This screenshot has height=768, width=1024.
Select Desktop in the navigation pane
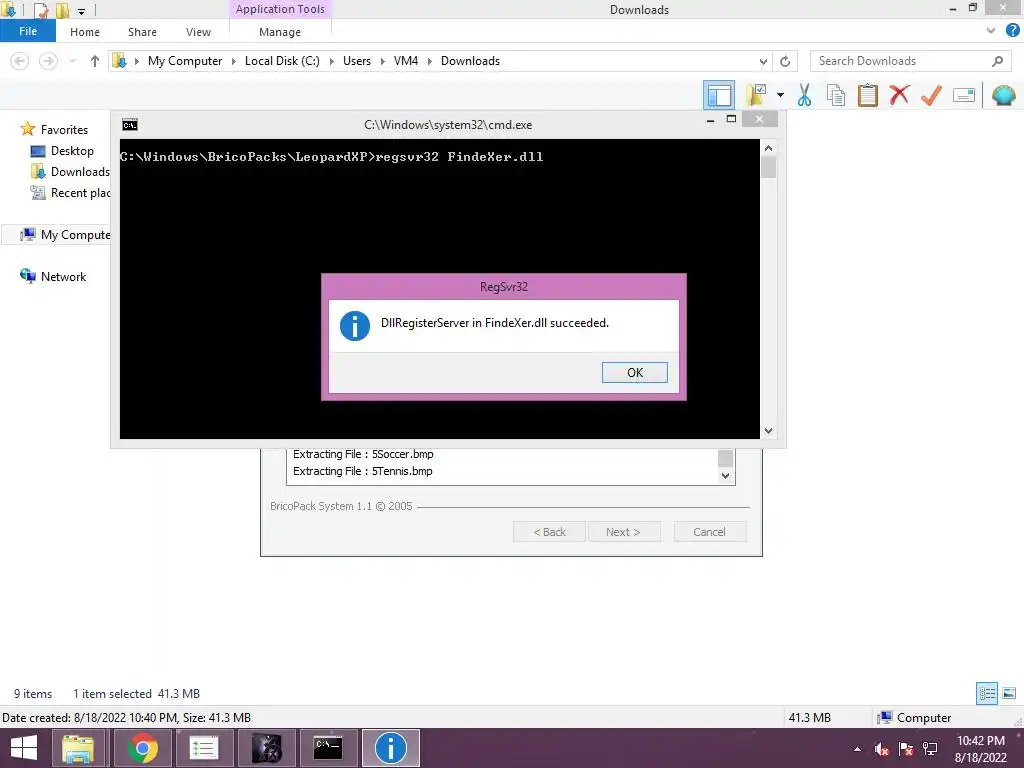coord(72,151)
